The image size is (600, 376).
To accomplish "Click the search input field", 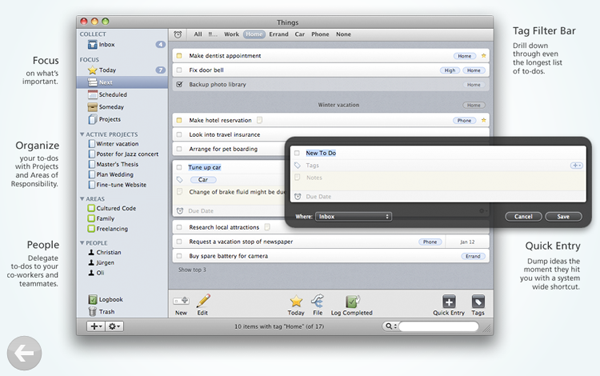I will [x=438, y=326].
